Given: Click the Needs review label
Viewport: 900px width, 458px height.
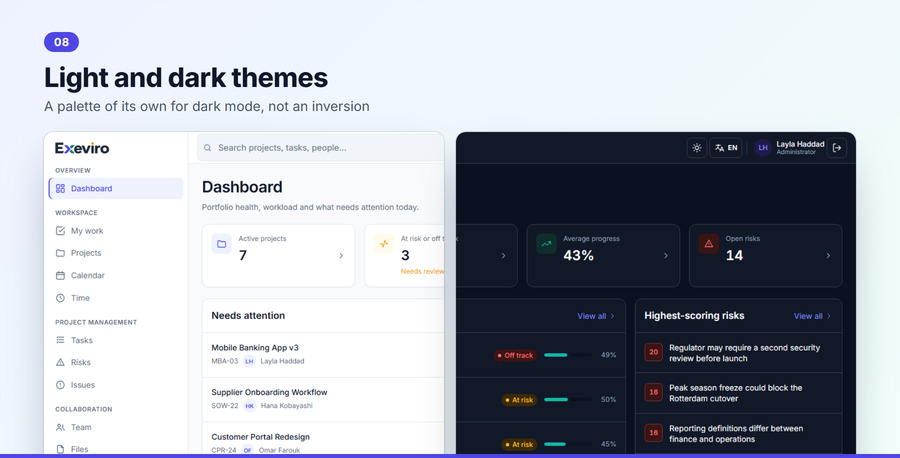Looking at the screenshot, I should tap(422, 271).
